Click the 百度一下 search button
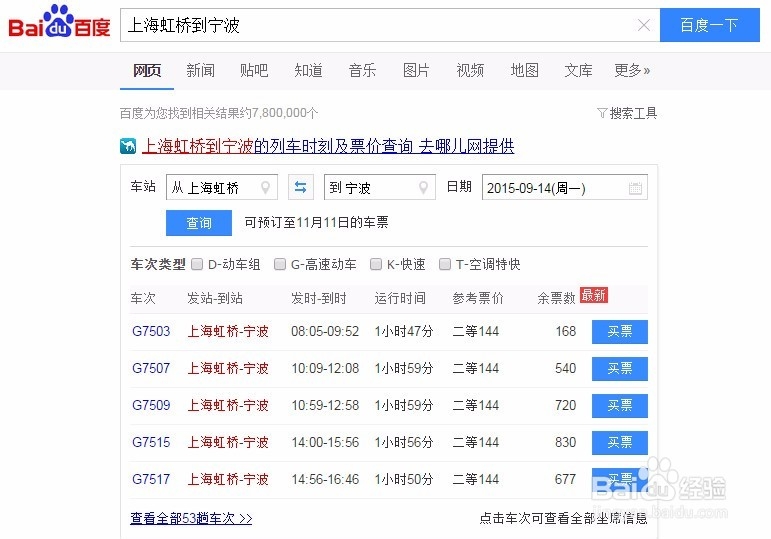The height and width of the screenshot is (539, 771). pos(710,25)
